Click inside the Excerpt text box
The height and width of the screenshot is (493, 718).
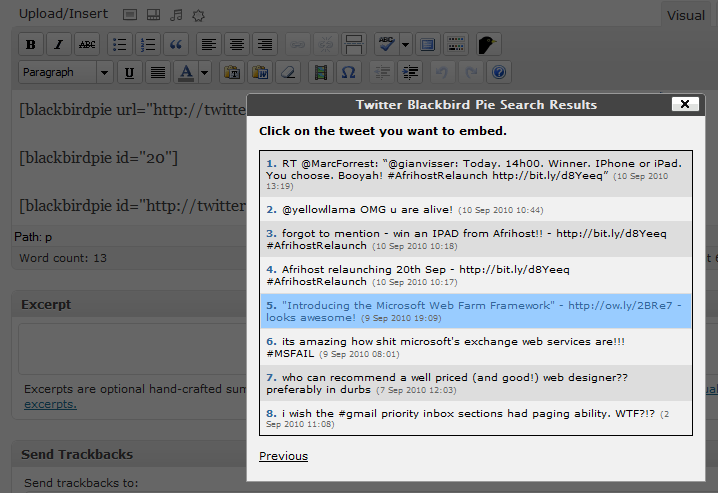click(133, 349)
